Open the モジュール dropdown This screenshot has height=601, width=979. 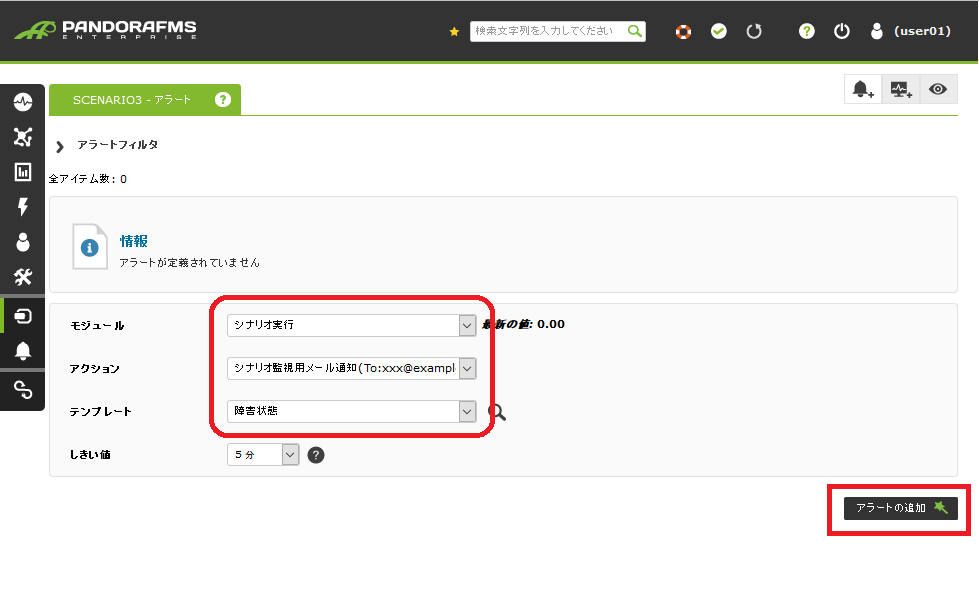pos(352,325)
